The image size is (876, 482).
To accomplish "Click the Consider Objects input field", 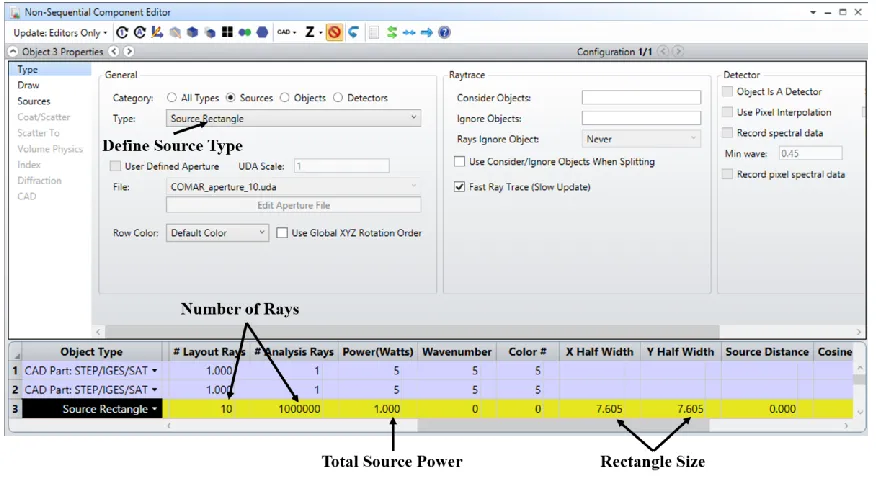I will [x=641, y=98].
